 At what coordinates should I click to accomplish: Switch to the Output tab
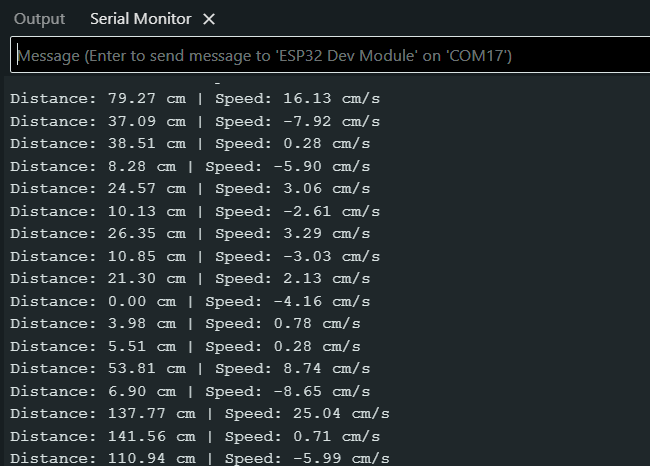(x=39, y=19)
